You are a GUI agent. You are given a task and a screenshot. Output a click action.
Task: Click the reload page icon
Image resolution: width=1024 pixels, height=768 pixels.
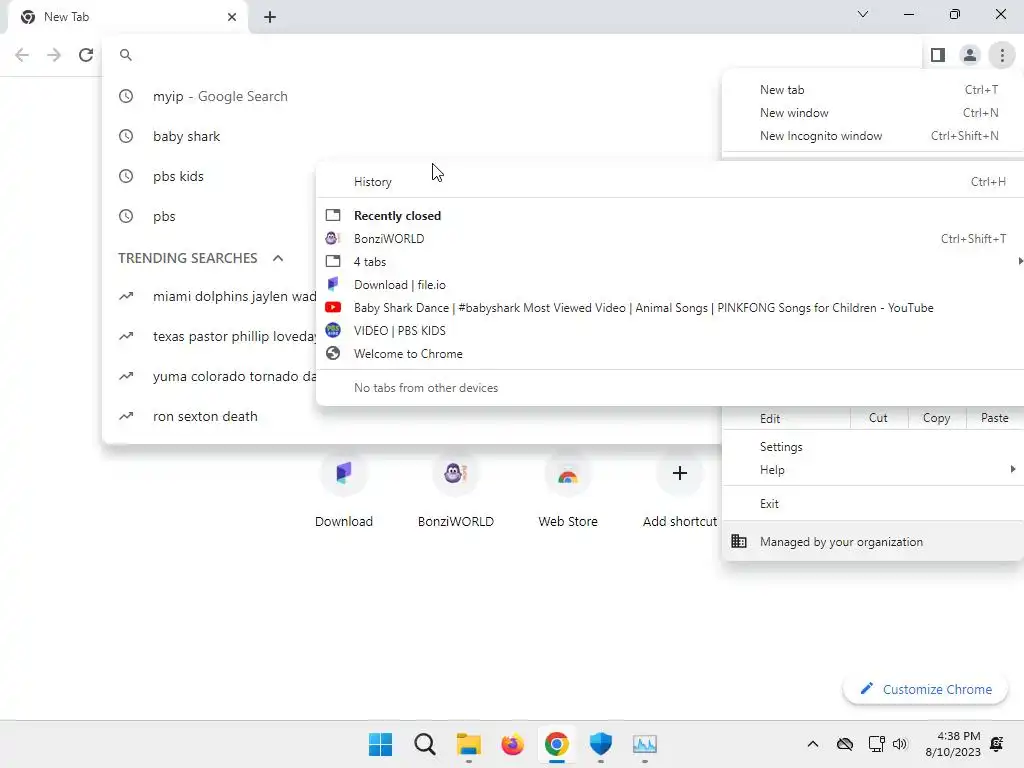(86, 55)
